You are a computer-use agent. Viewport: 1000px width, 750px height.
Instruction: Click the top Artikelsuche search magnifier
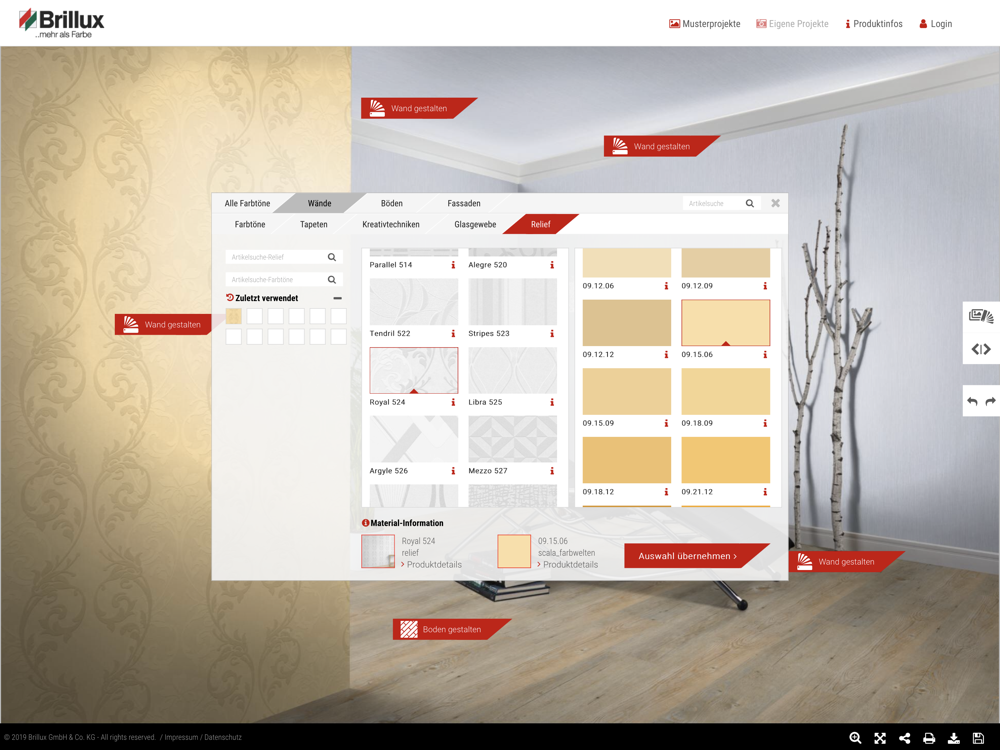click(750, 203)
